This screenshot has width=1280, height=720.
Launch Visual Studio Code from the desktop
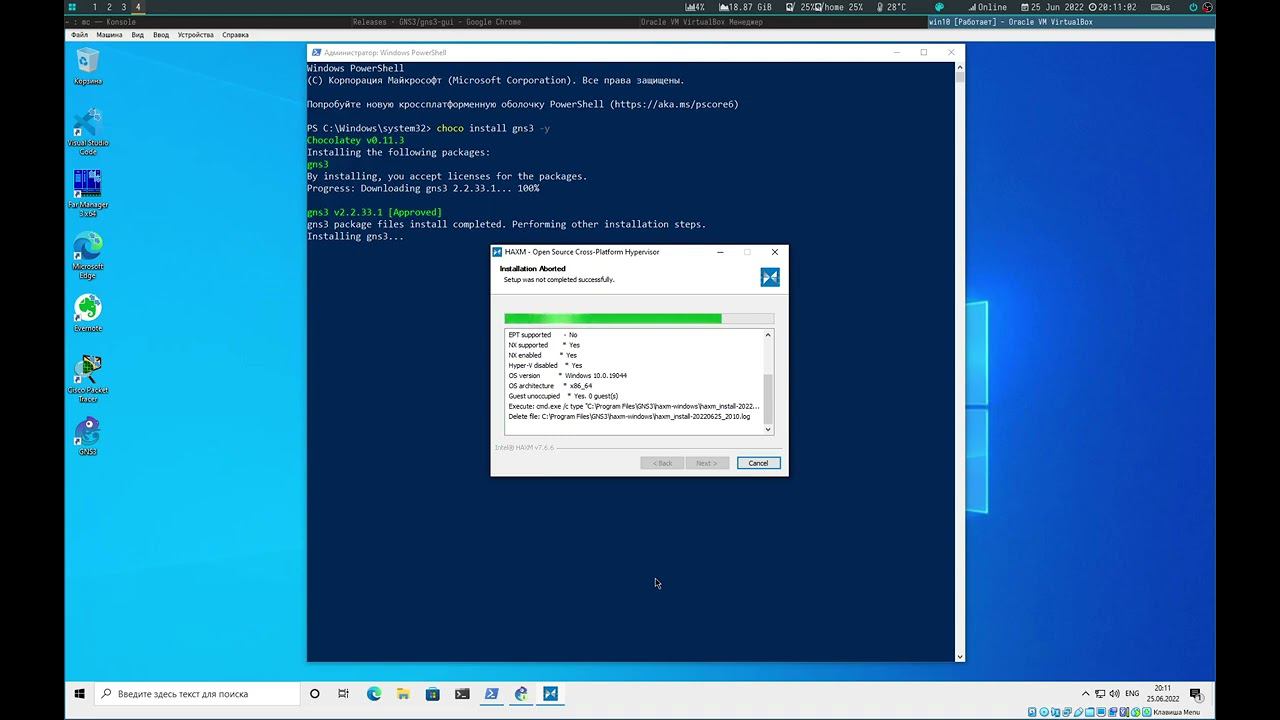pyautogui.click(x=88, y=131)
